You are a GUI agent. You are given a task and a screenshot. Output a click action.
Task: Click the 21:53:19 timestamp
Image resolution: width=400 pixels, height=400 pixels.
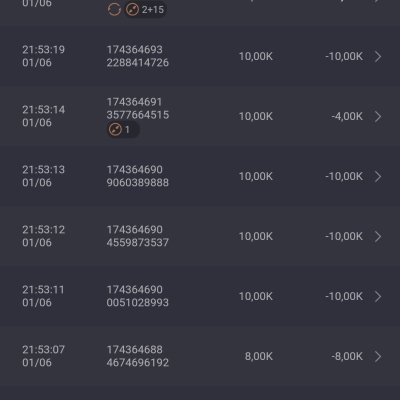point(44,50)
